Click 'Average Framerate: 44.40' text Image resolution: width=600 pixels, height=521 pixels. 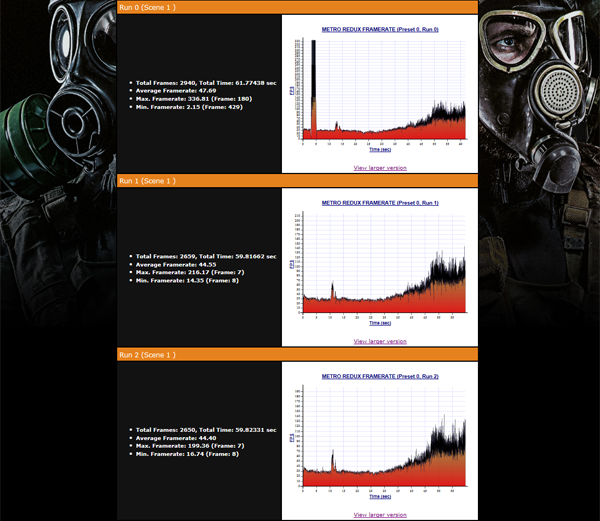point(176,438)
